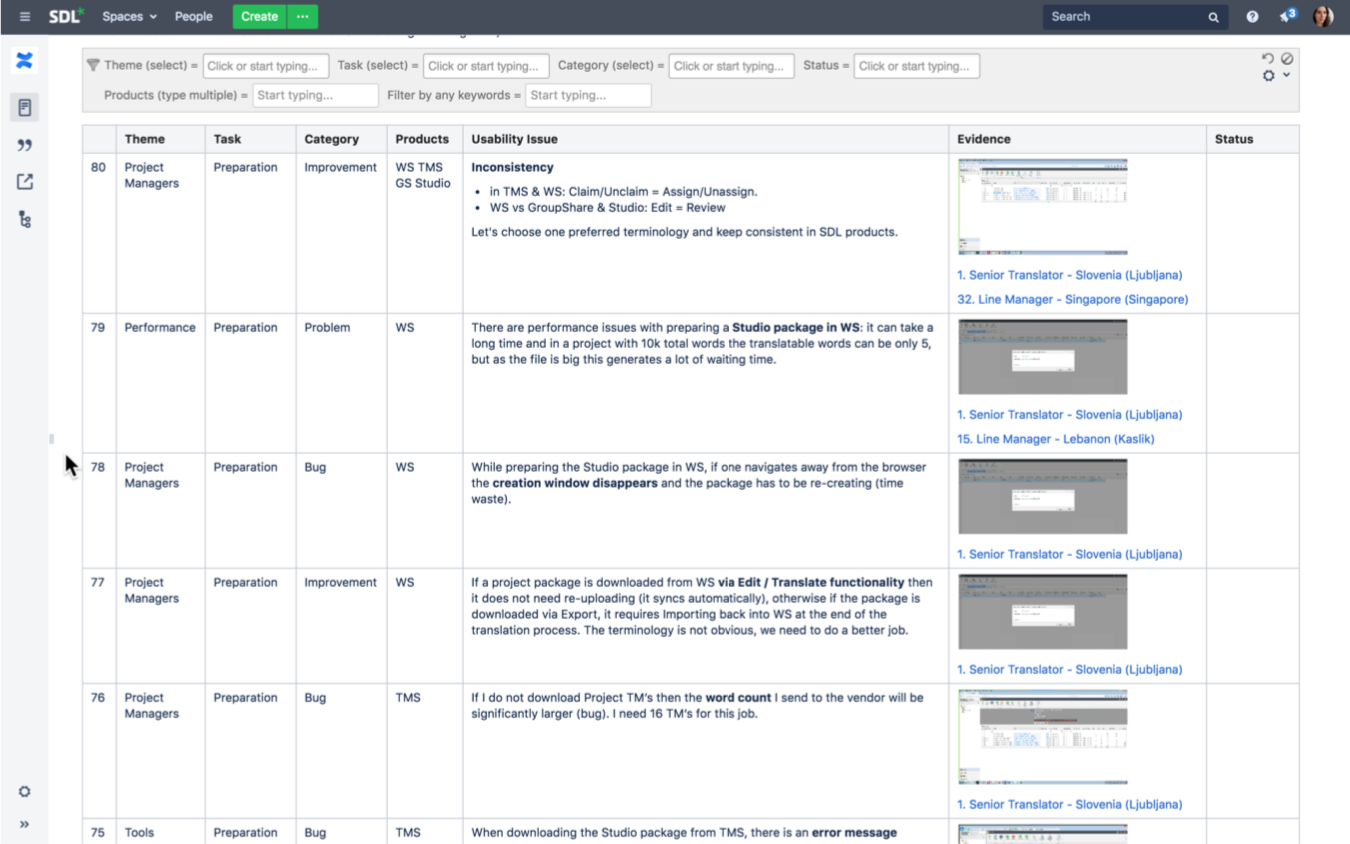Open evidence thumbnail in row 80

coord(1042,207)
